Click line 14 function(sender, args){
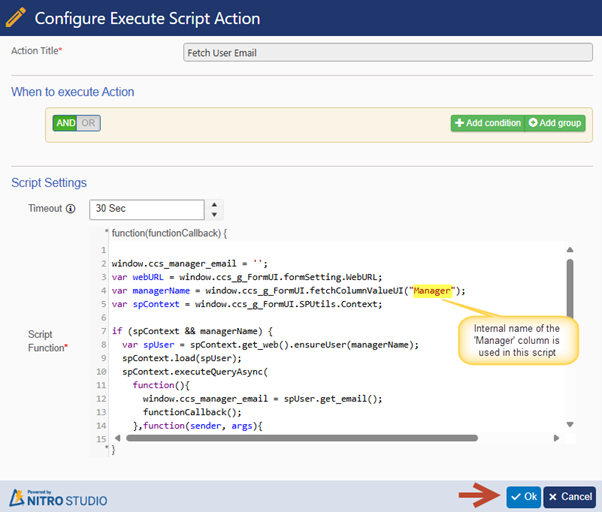 197,426
